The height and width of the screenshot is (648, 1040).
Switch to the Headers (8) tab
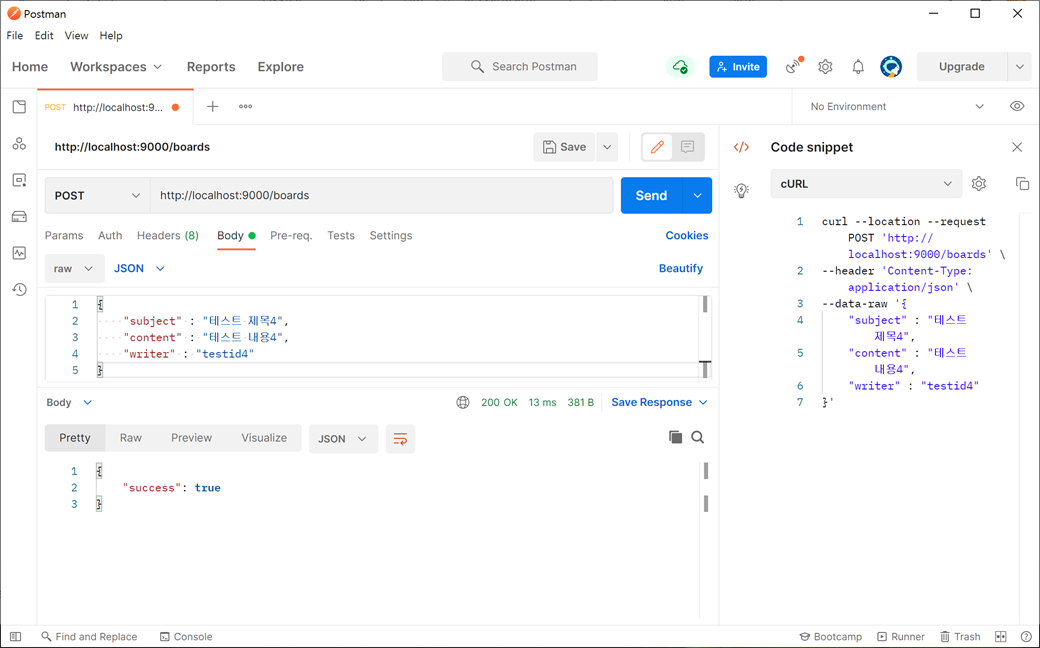coord(168,235)
